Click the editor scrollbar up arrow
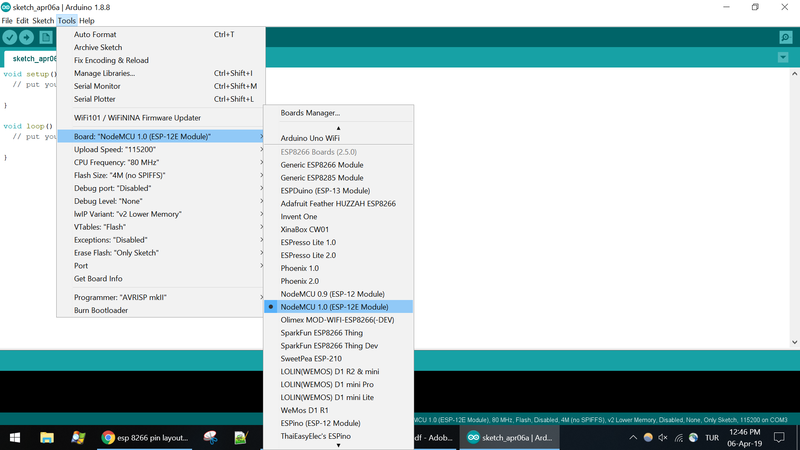 point(794,73)
